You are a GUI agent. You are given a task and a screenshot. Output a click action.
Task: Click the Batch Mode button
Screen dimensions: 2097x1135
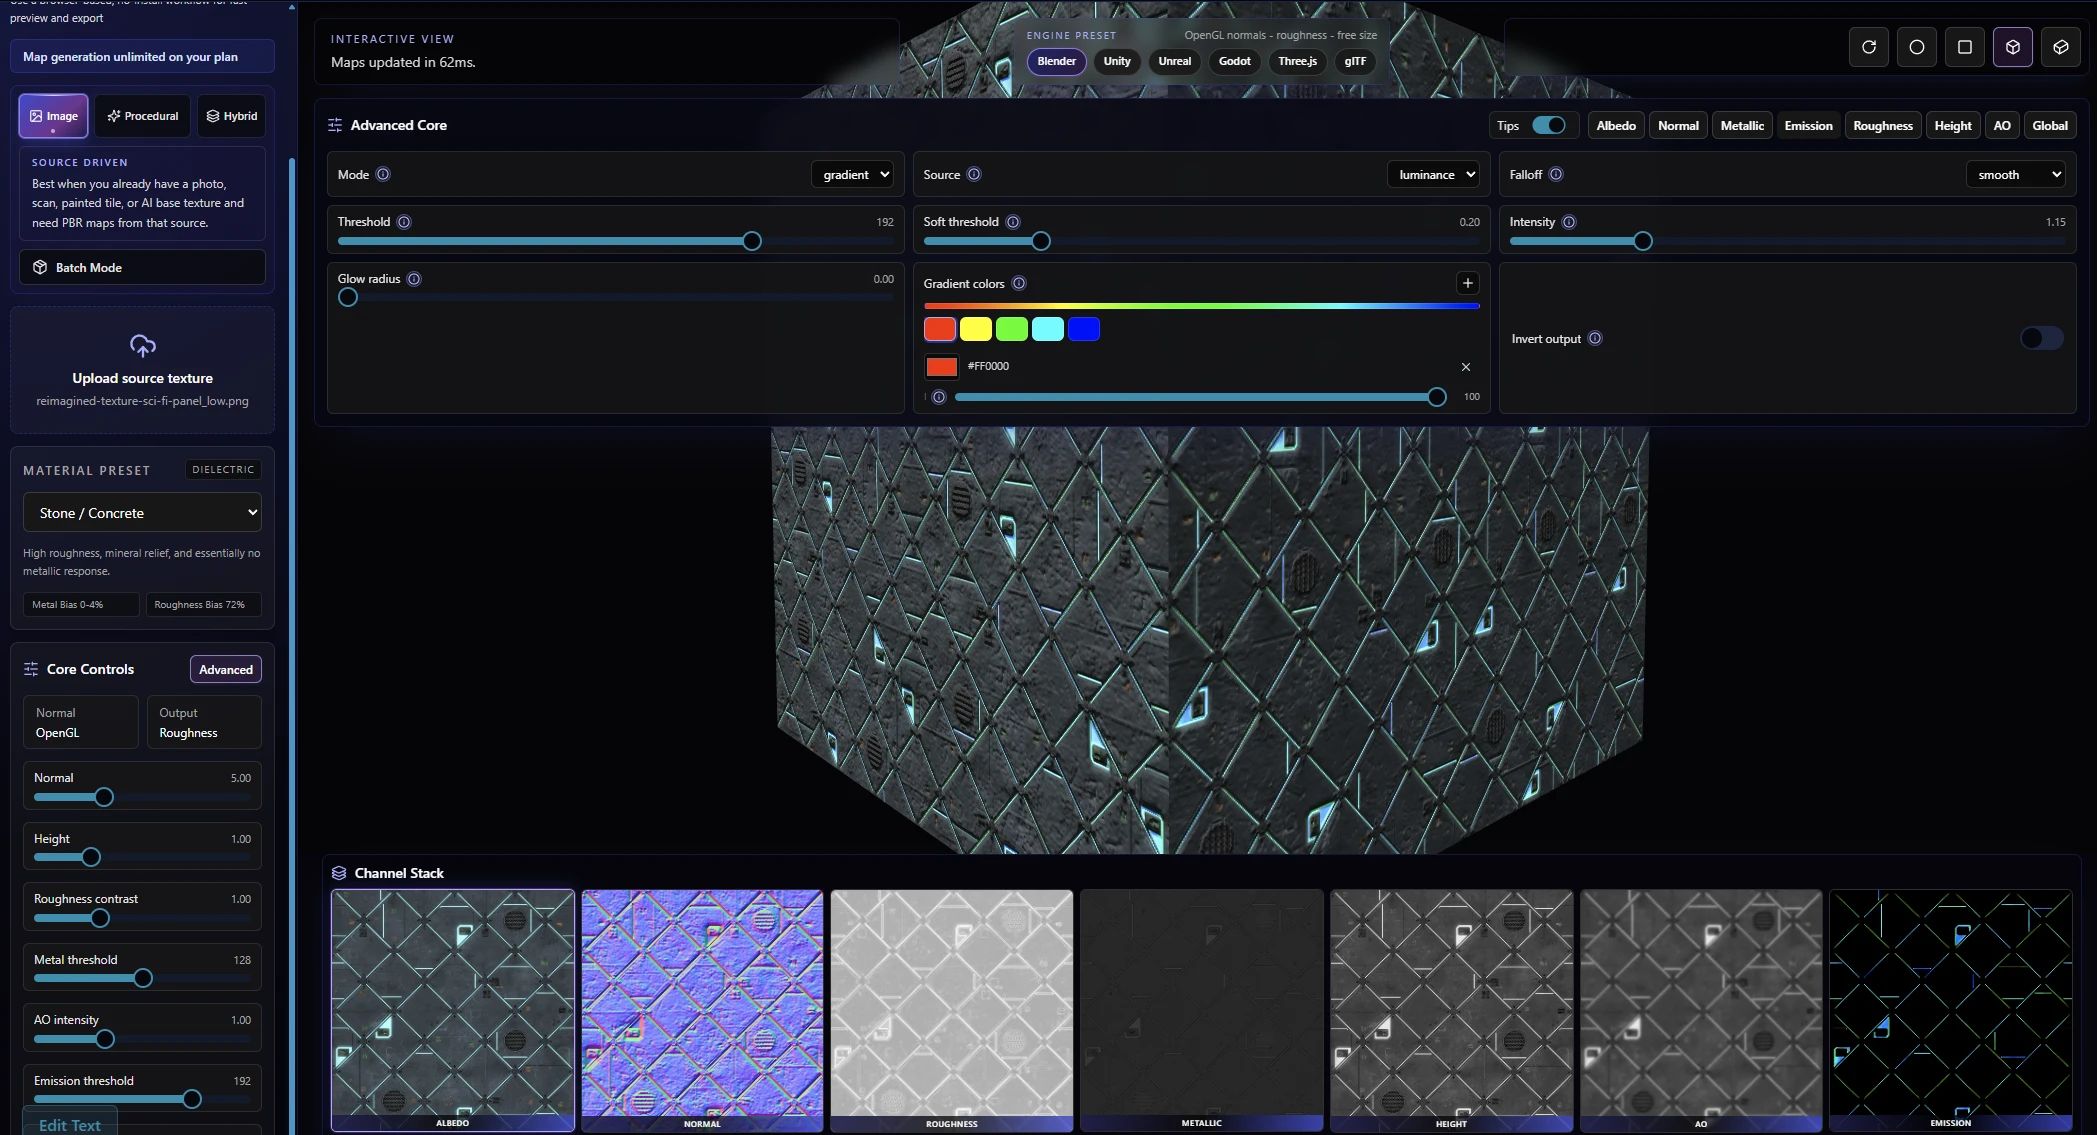tap(143, 267)
